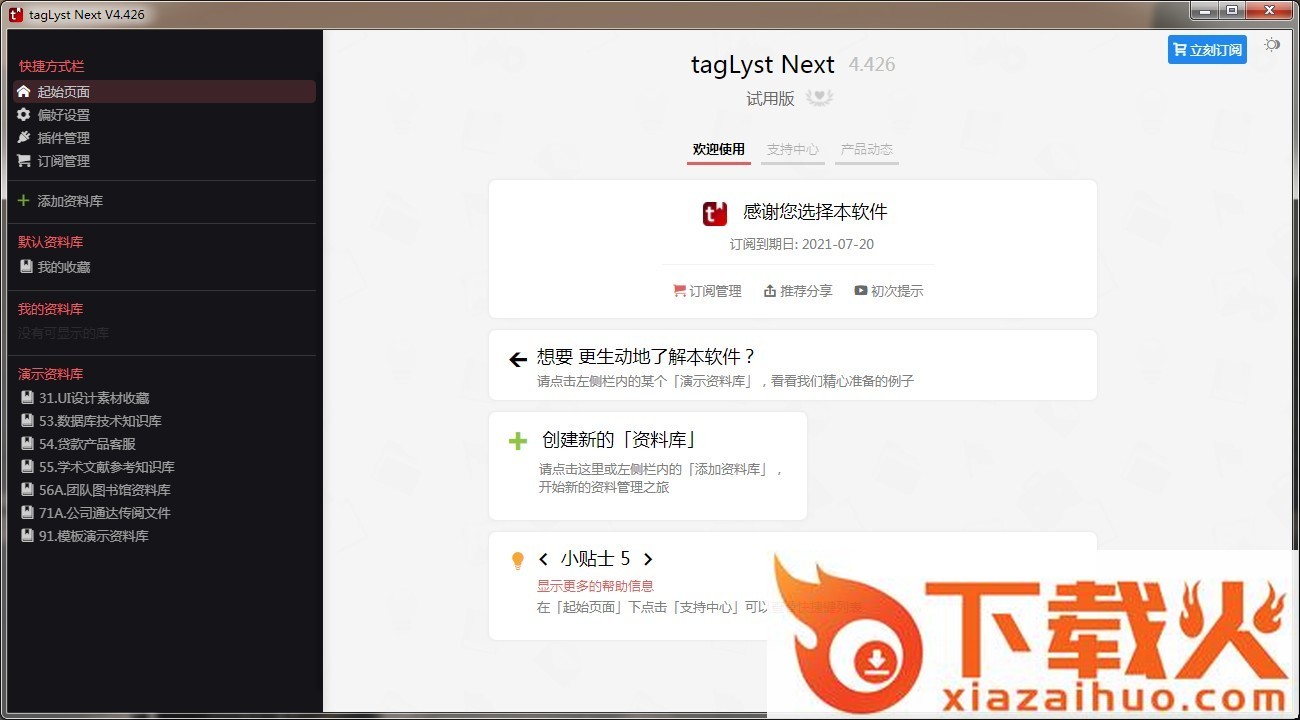Click the library icon beside 31.UI设计素材收藏
Viewport: 1300px width, 720px height.
(x=27, y=398)
